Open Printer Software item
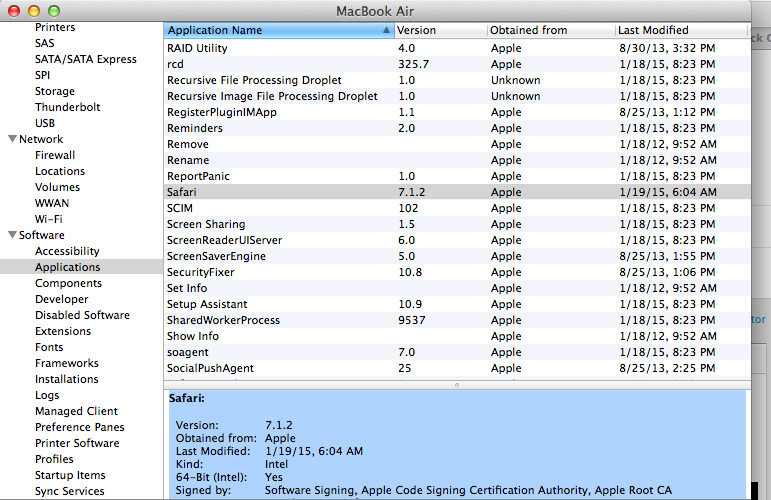 (x=77, y=443)
